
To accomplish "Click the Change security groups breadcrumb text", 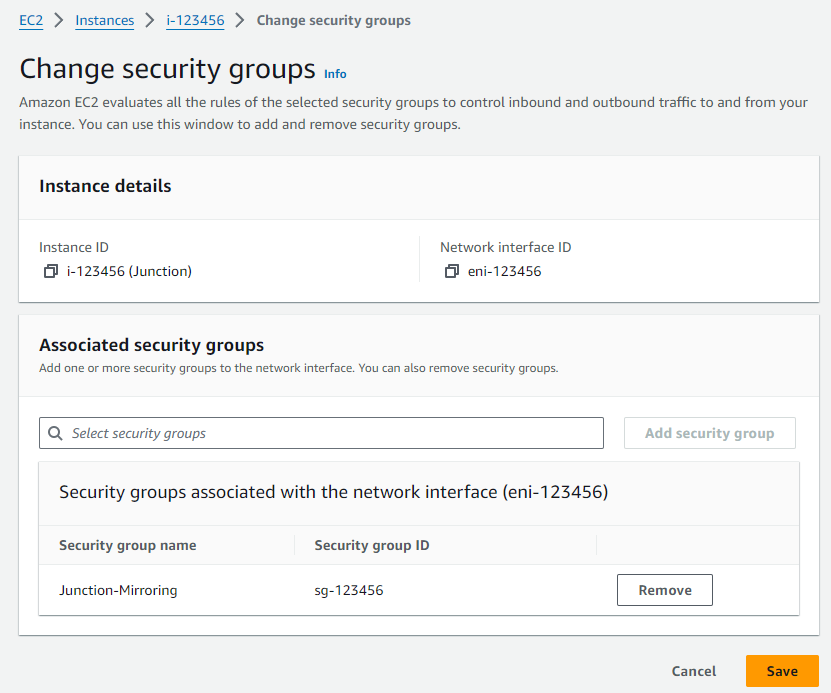I will pyautogui.click(x=333, y=20).
